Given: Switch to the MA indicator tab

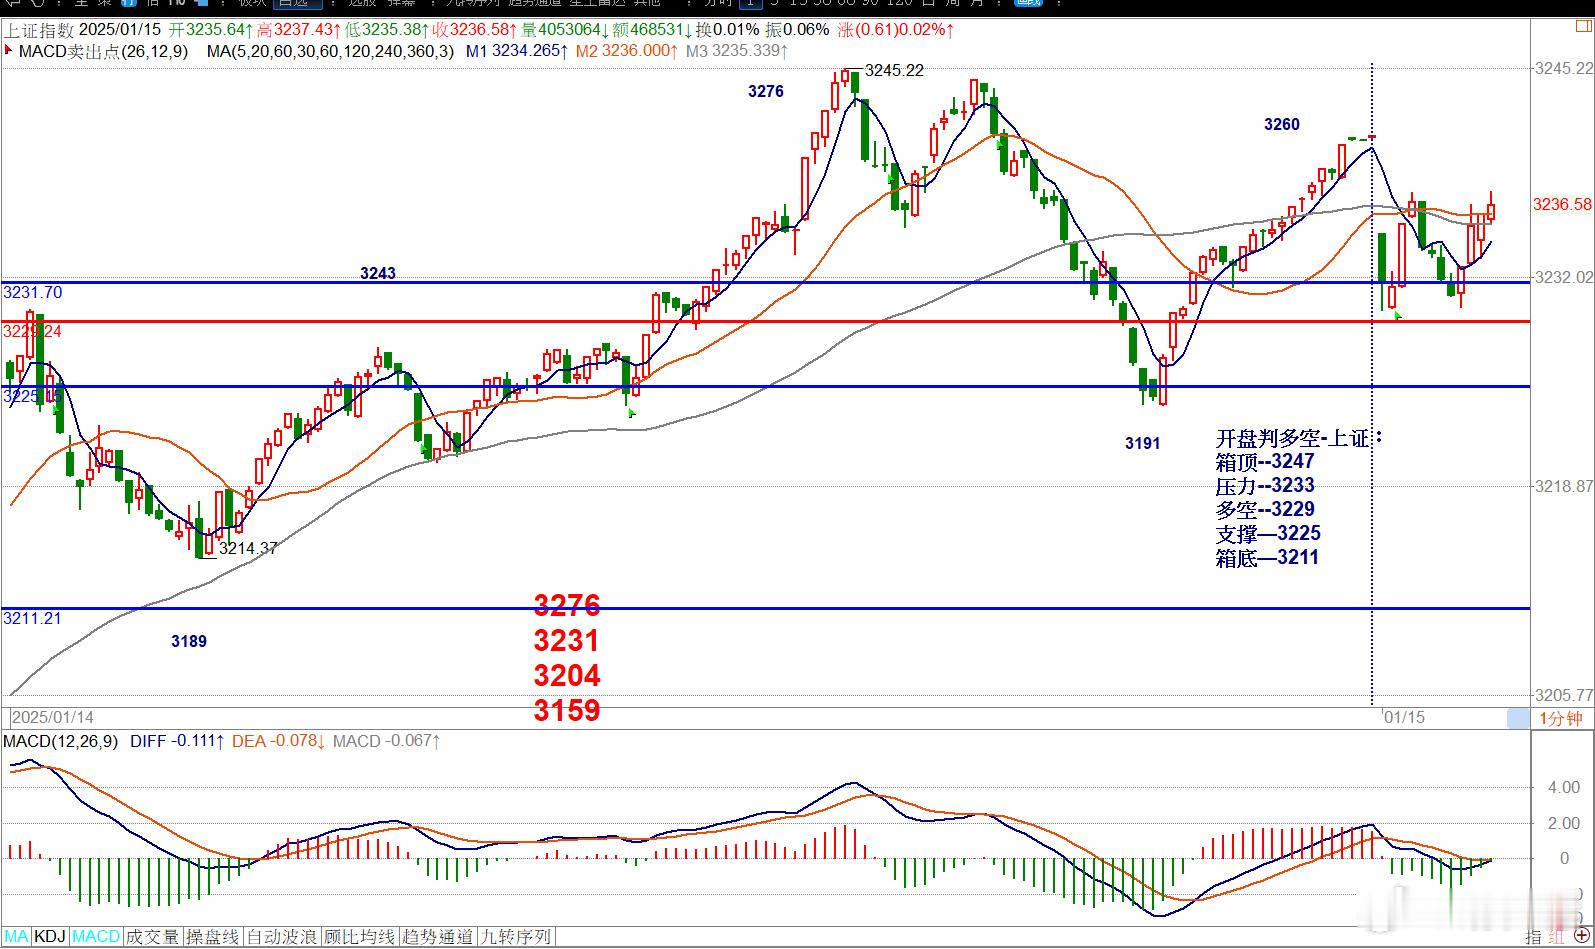Looking at the screenshot, I should pyautogui.click(x=16, y=937).
